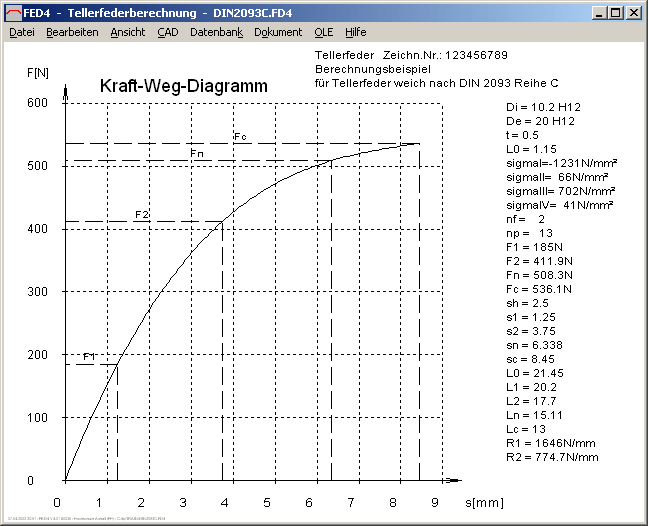Viewport: 648px width, 526px height.
Task: Open the Hilfe menu
Action: (x=356, y=32)
